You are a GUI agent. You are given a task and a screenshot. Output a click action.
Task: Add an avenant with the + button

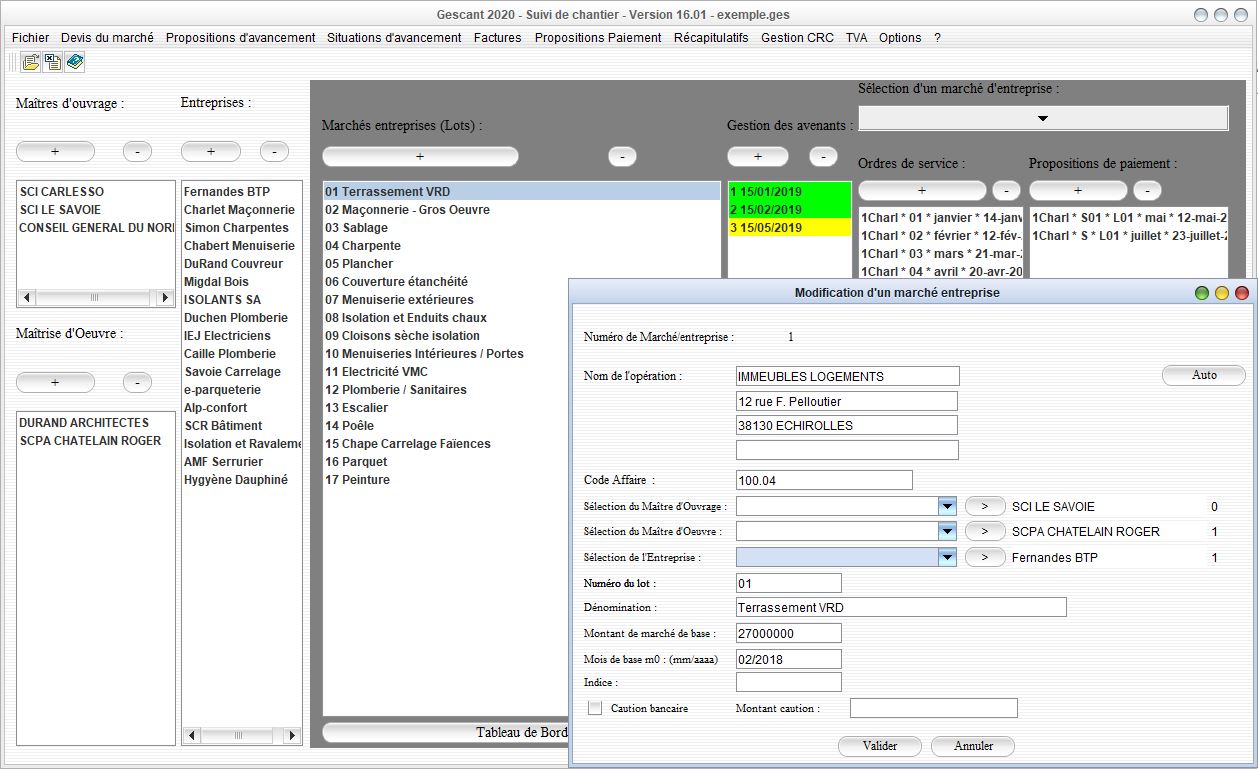tap(757, 156)
